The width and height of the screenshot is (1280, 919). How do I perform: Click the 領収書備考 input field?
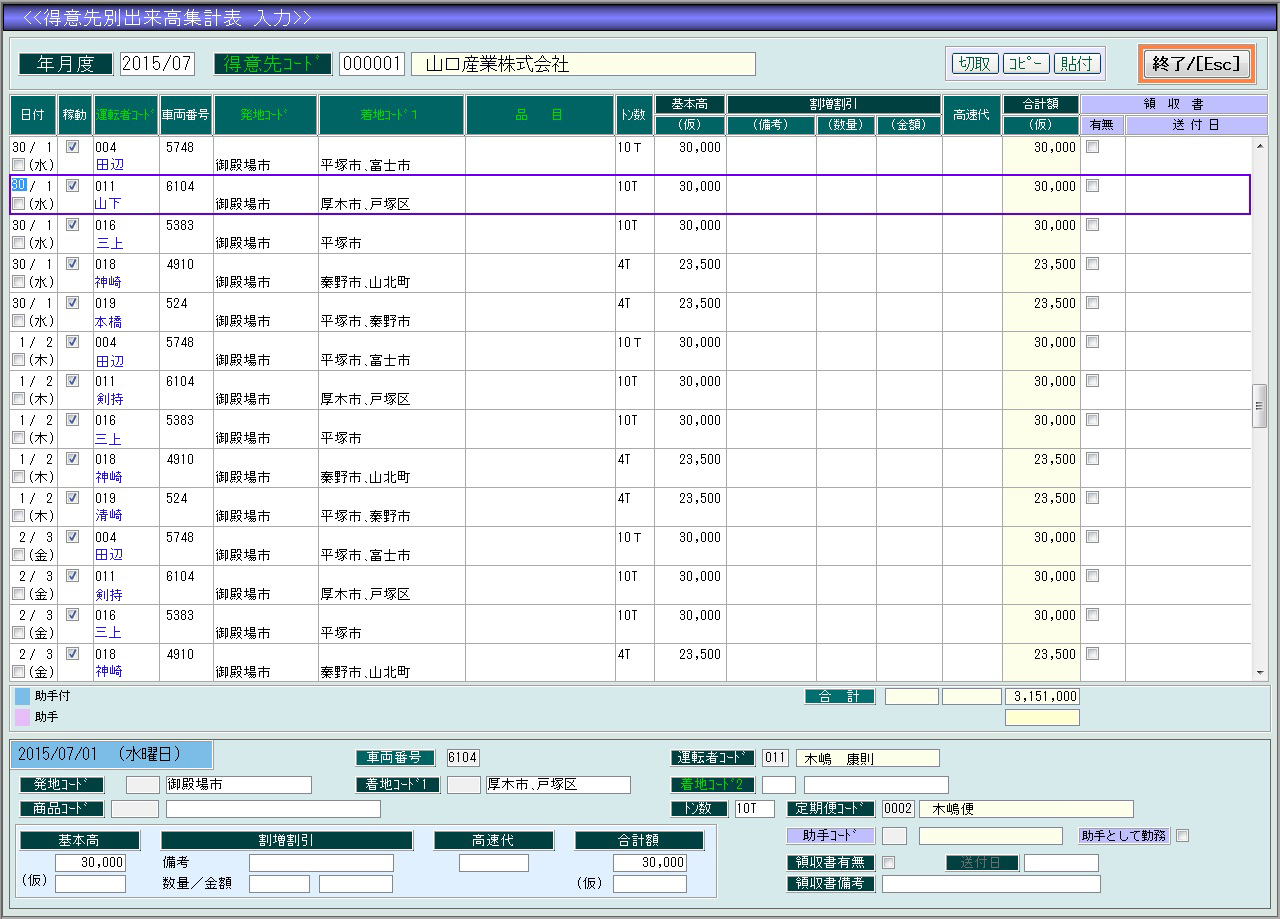click(991, 884)
